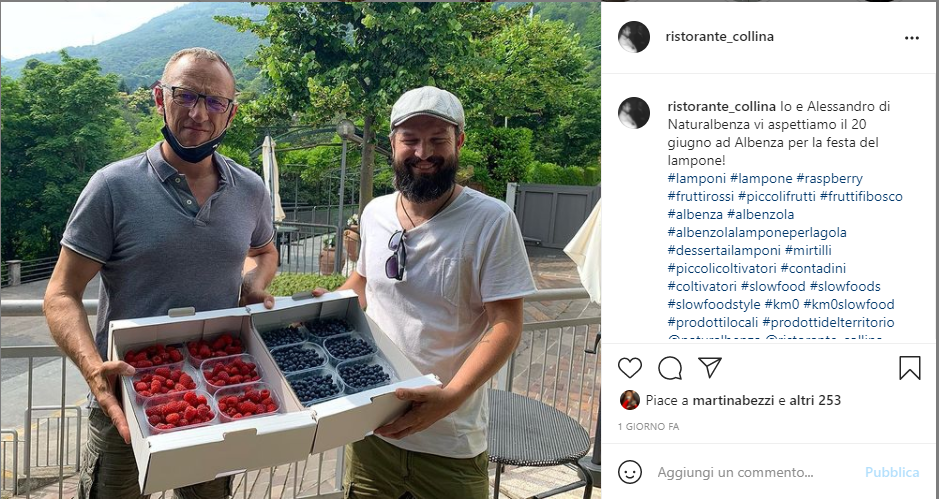Viewport: 939px width, 499px height.
Task: Focus the Aggiungi un commento field
Action: pos(756,472)
